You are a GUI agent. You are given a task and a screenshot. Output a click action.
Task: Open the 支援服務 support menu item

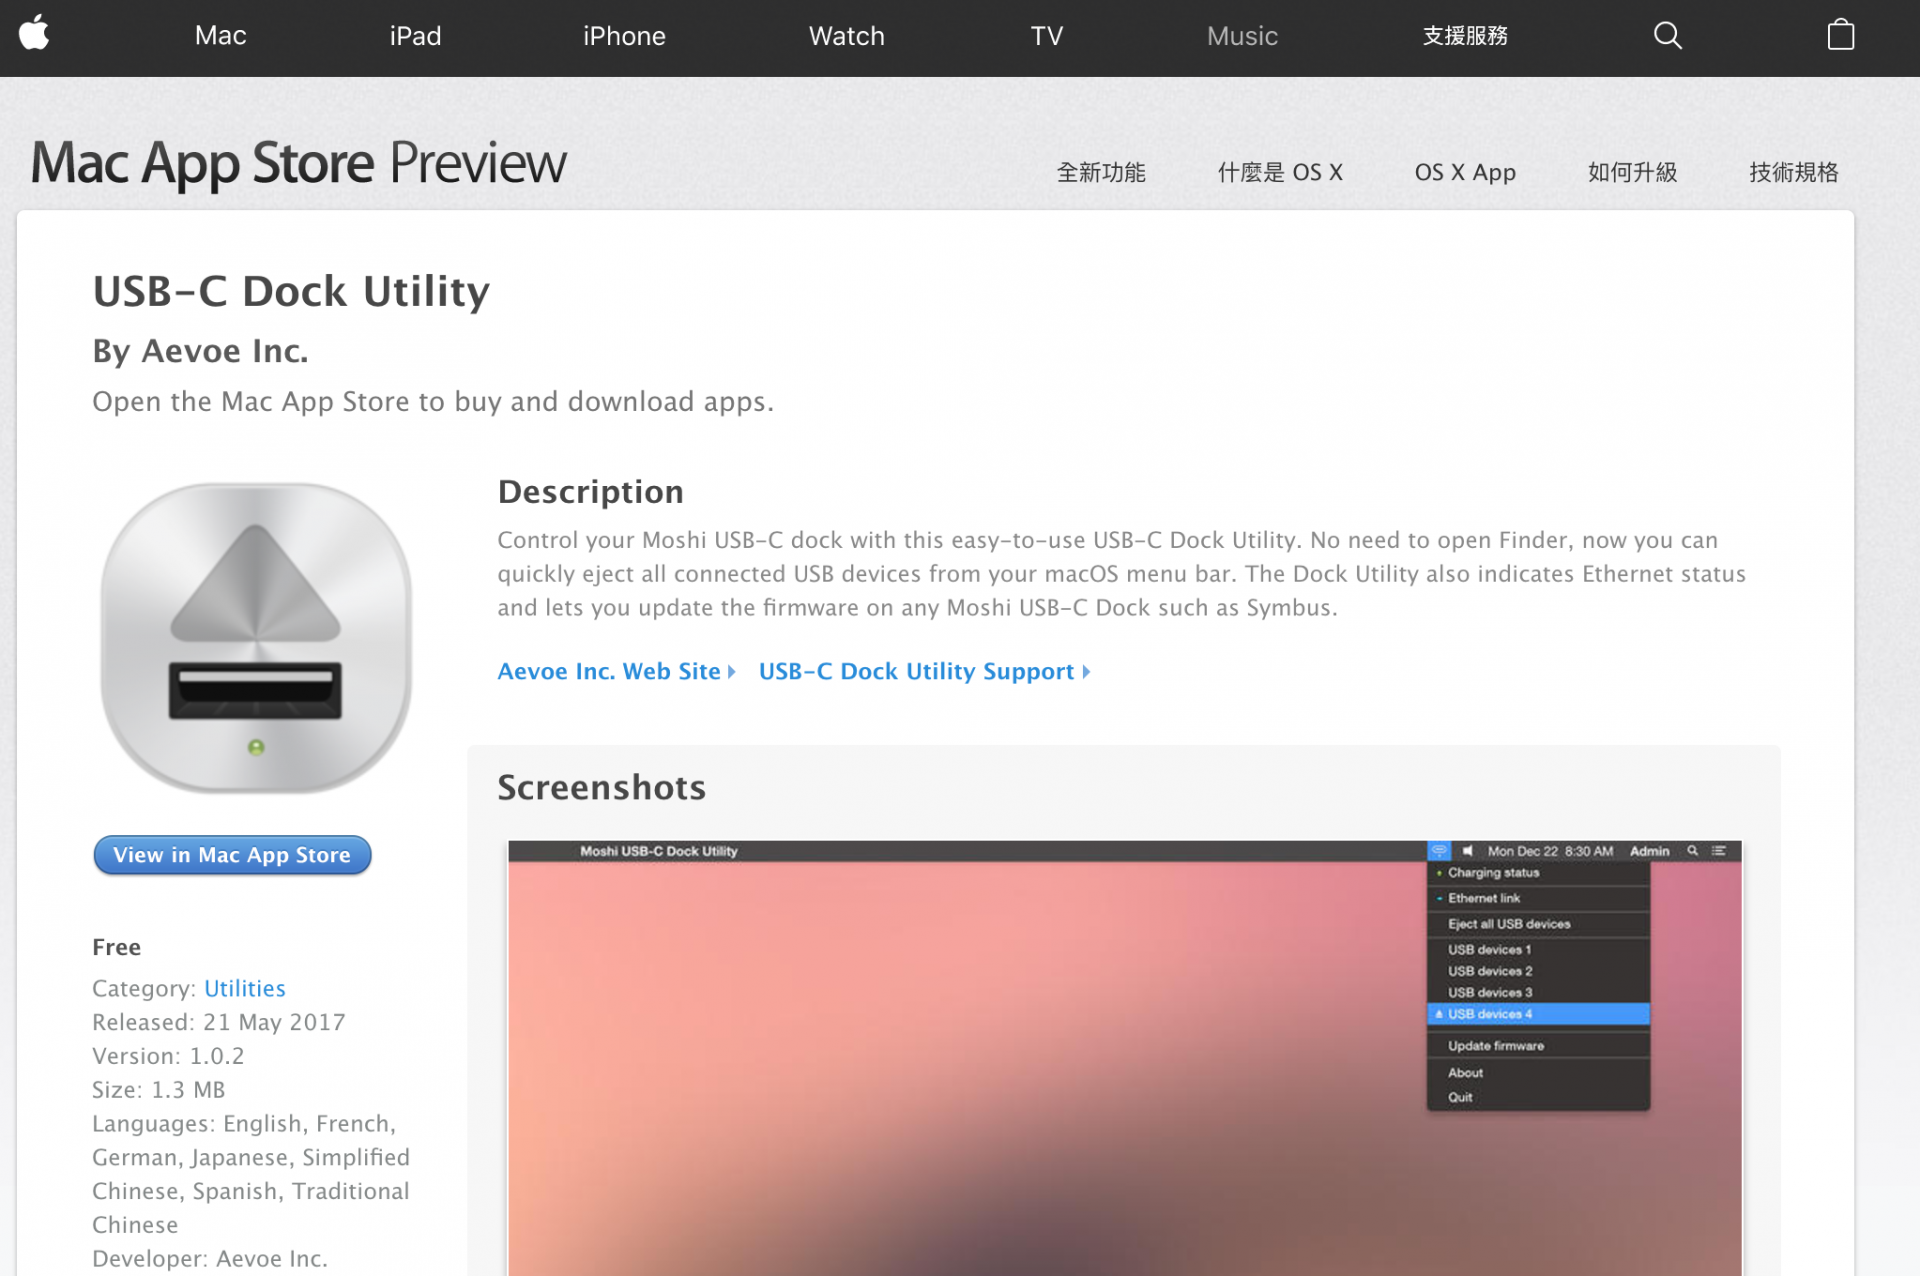tap(1465, 36)
